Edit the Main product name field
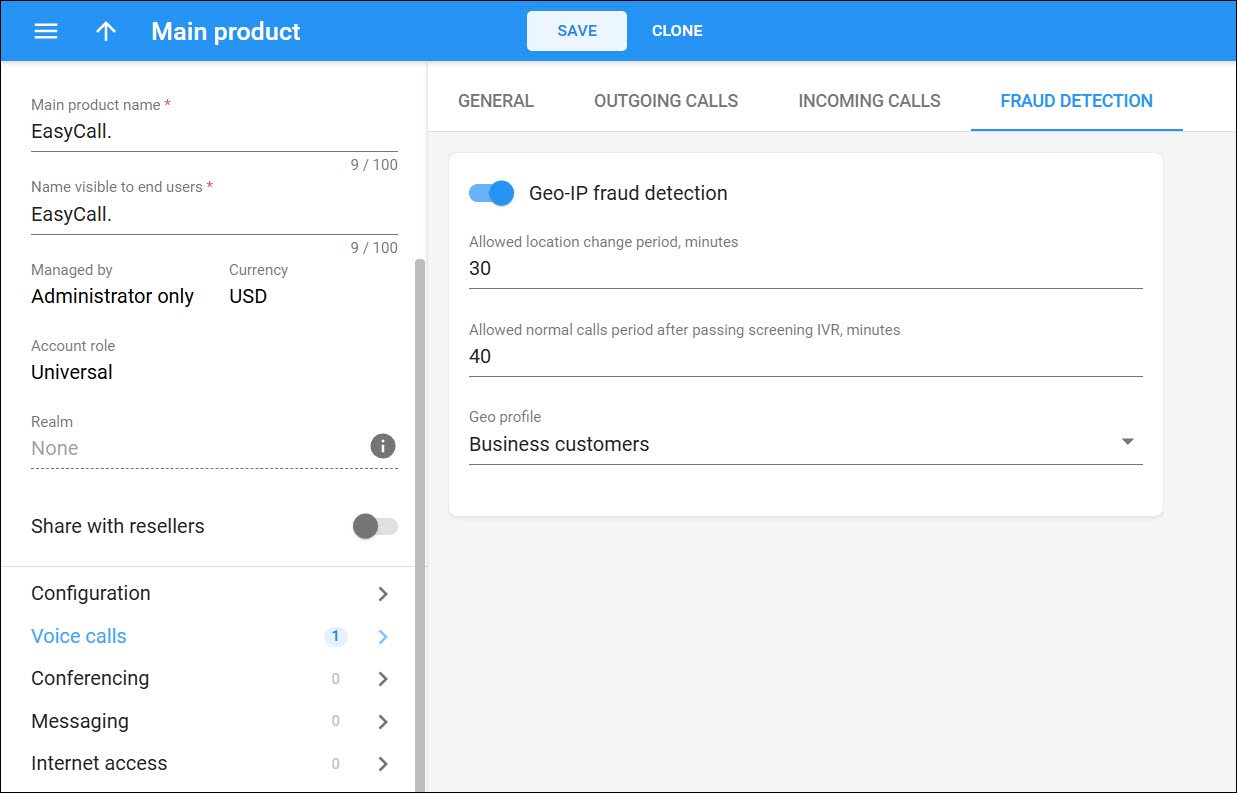1237x793 pixels. (214, 131)
